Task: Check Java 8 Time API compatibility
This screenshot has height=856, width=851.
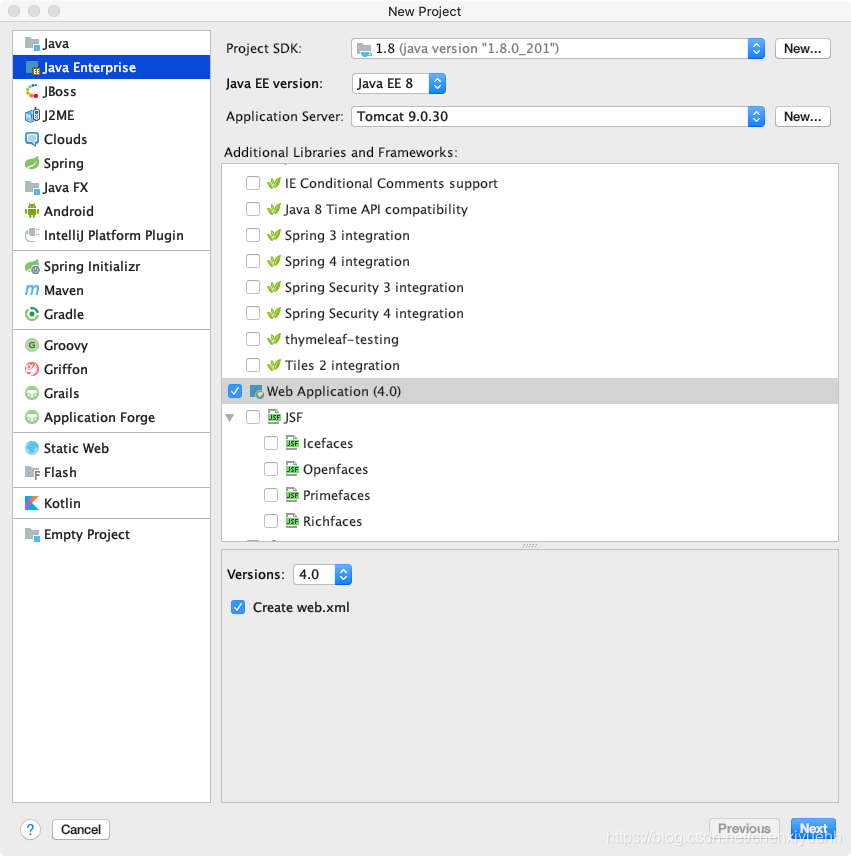Action: click(253, 209)
